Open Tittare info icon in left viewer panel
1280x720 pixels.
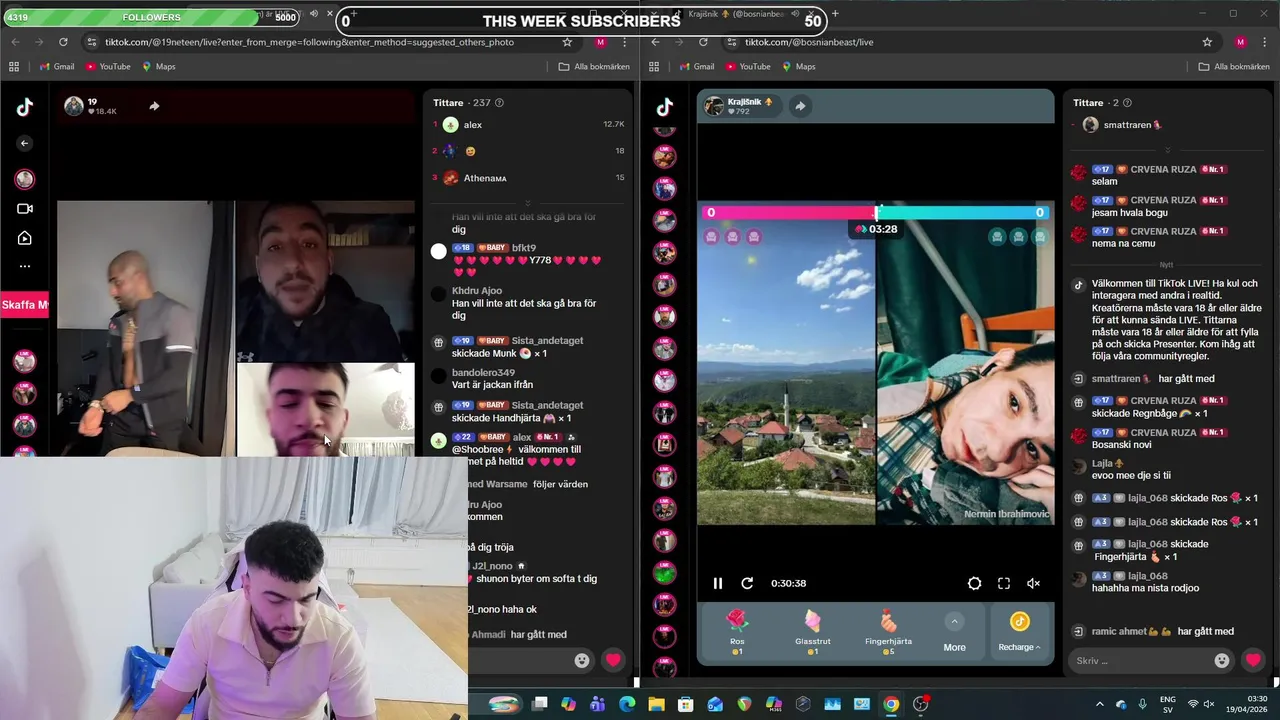pos(499,103)
